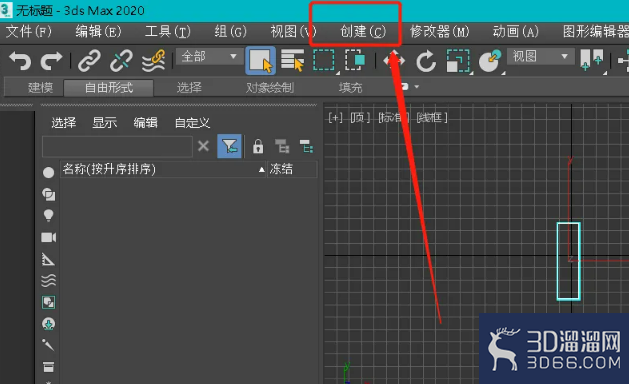The height and width of the screenshot is (384, 629).
Task: Select the Rotate tool
Action: (426, 61)
